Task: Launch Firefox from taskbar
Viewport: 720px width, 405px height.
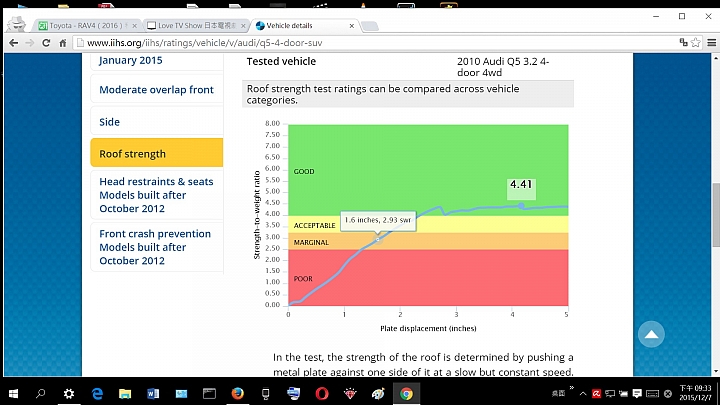Action: pos(237,394)
